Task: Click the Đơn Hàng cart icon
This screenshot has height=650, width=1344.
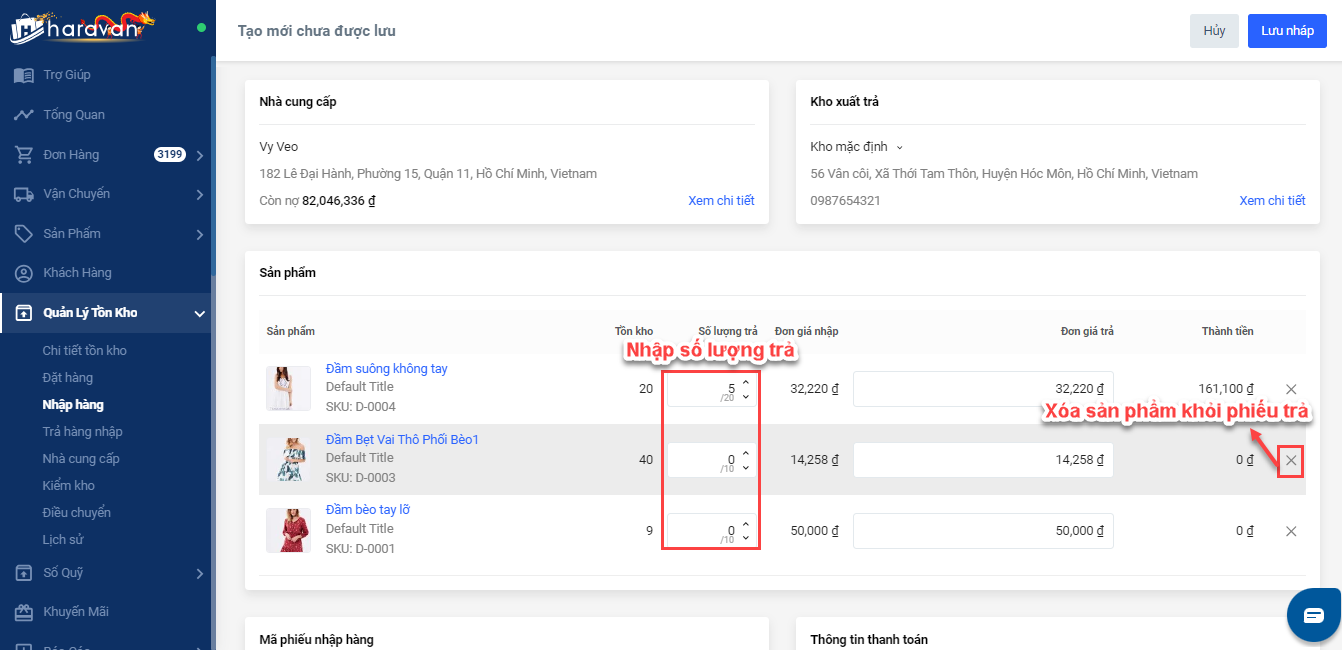Action: [x=23, y=155]
